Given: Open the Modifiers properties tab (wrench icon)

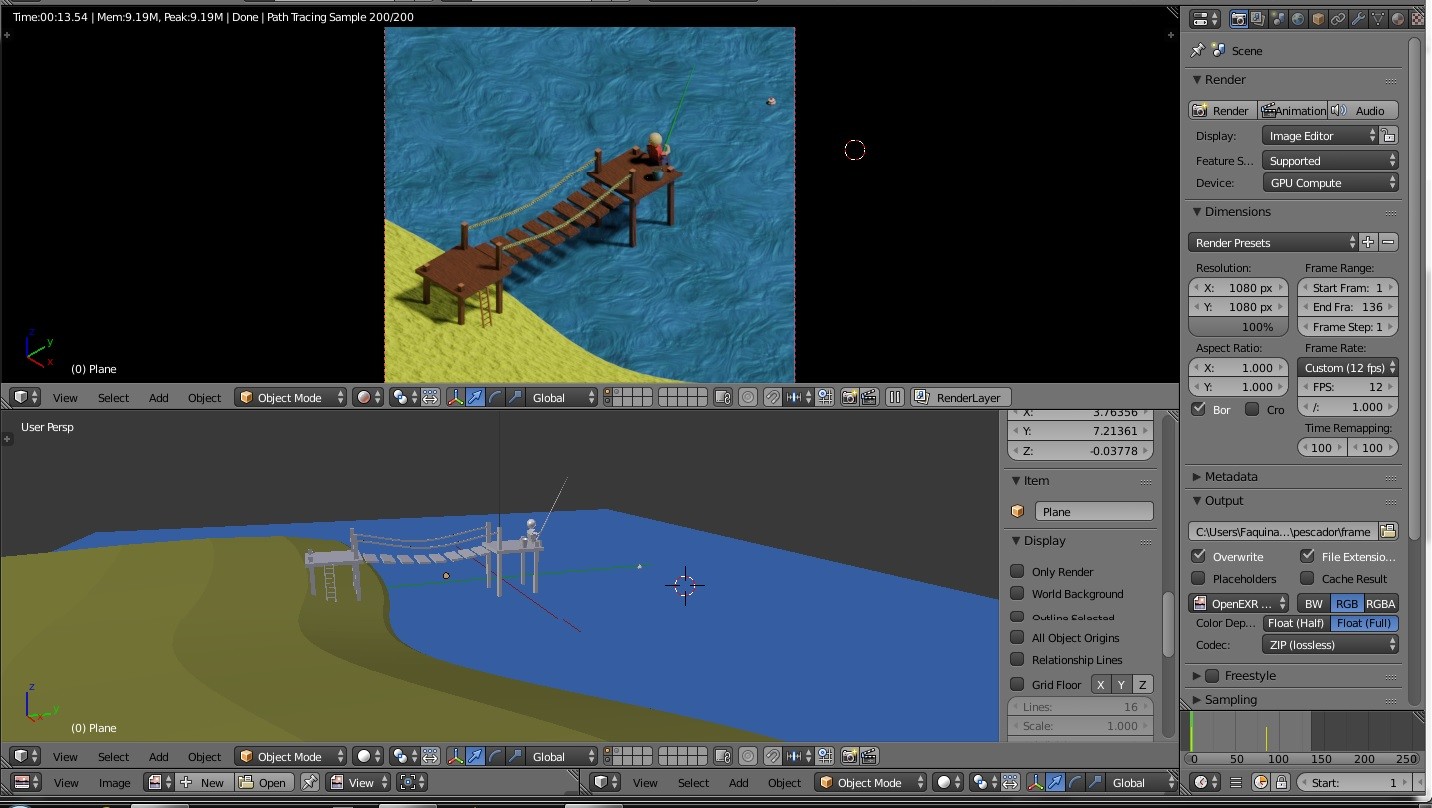Looking at the screenshot, I should tap(1358, 19).
